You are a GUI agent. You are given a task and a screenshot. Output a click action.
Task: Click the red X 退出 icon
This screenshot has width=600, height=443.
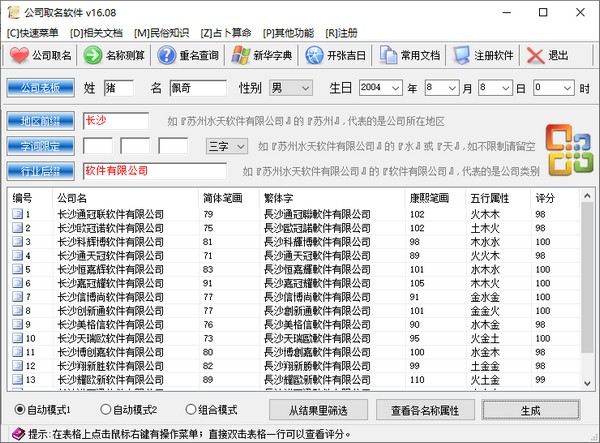coord(535,55)
